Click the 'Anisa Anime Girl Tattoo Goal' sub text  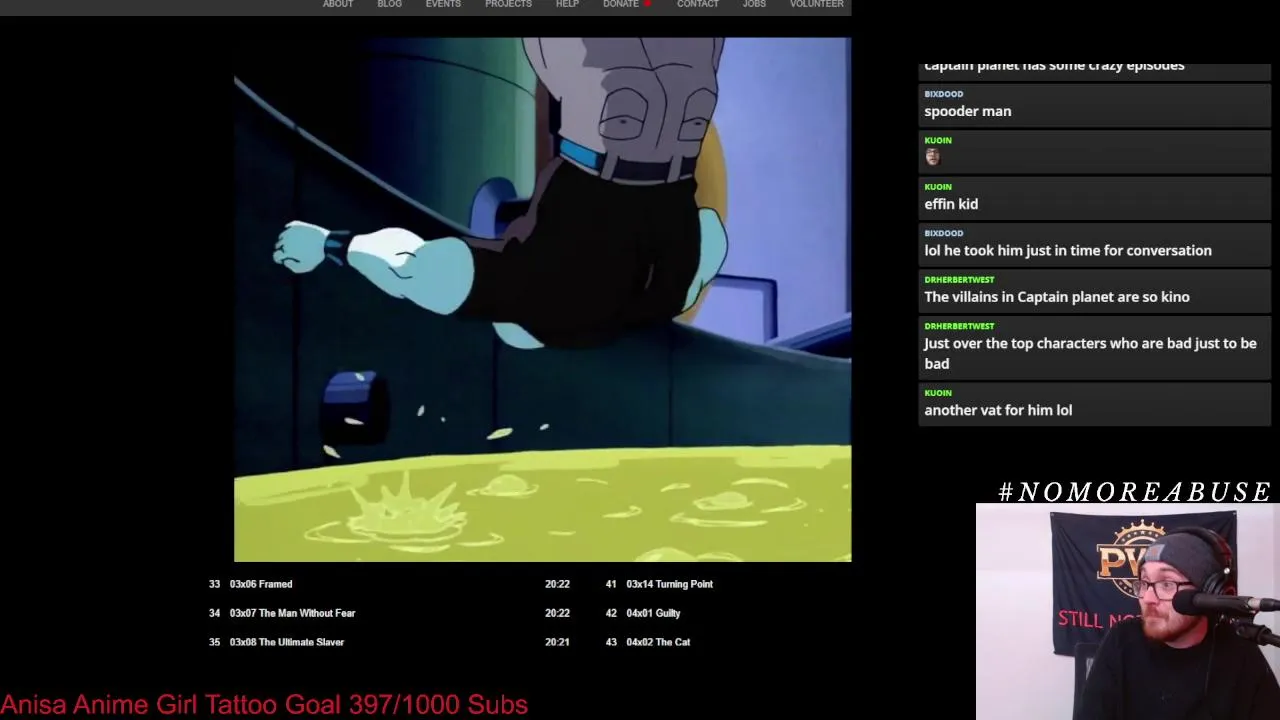[264, 704]
